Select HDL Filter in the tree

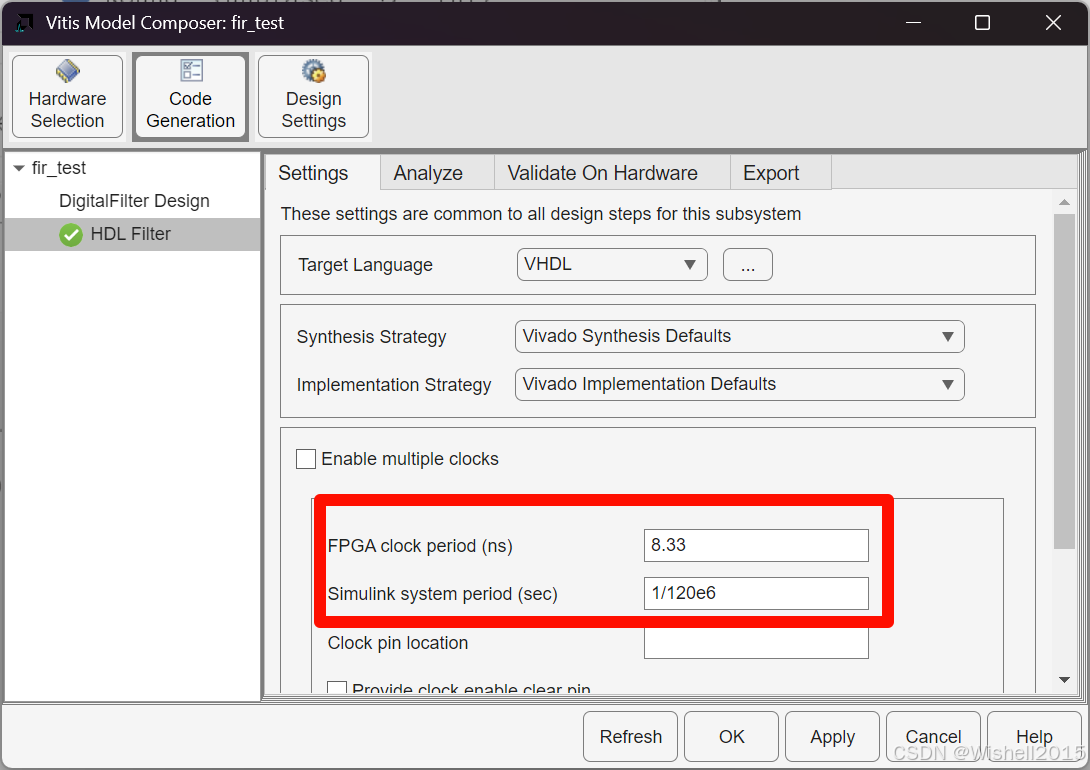click(x=132, y=234)
